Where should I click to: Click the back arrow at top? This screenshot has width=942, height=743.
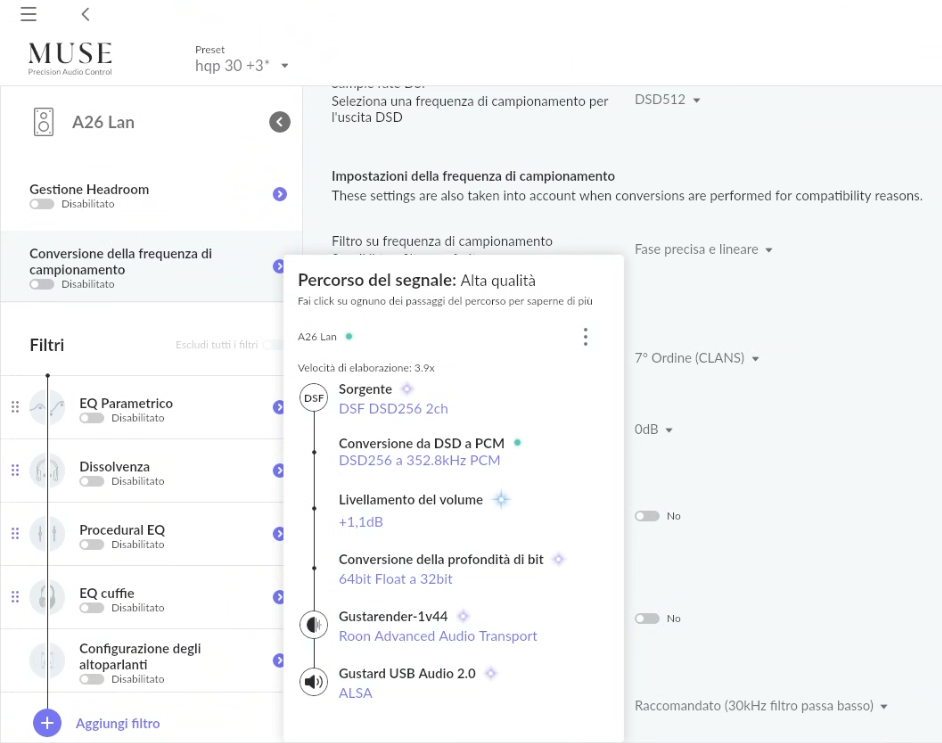86,14
